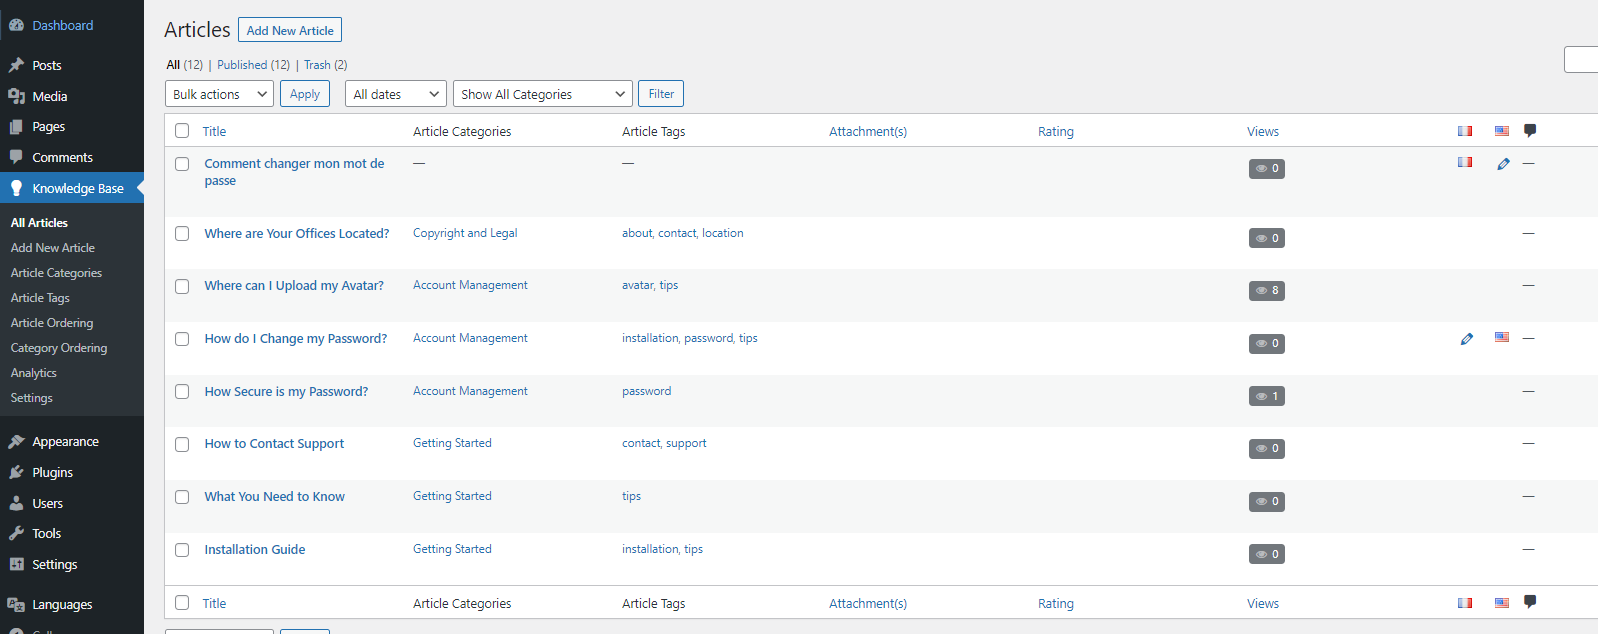Expand the All dates filter dropdown
The height and width of the screenshot is (634, 1598).
pos(396,94)
